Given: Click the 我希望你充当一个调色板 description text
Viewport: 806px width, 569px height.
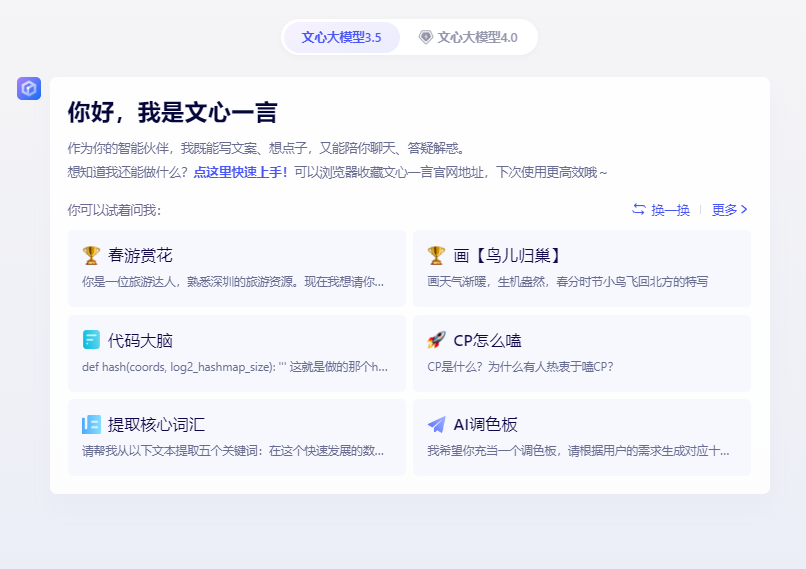Looking at the screenshot, I should point(578,451).
